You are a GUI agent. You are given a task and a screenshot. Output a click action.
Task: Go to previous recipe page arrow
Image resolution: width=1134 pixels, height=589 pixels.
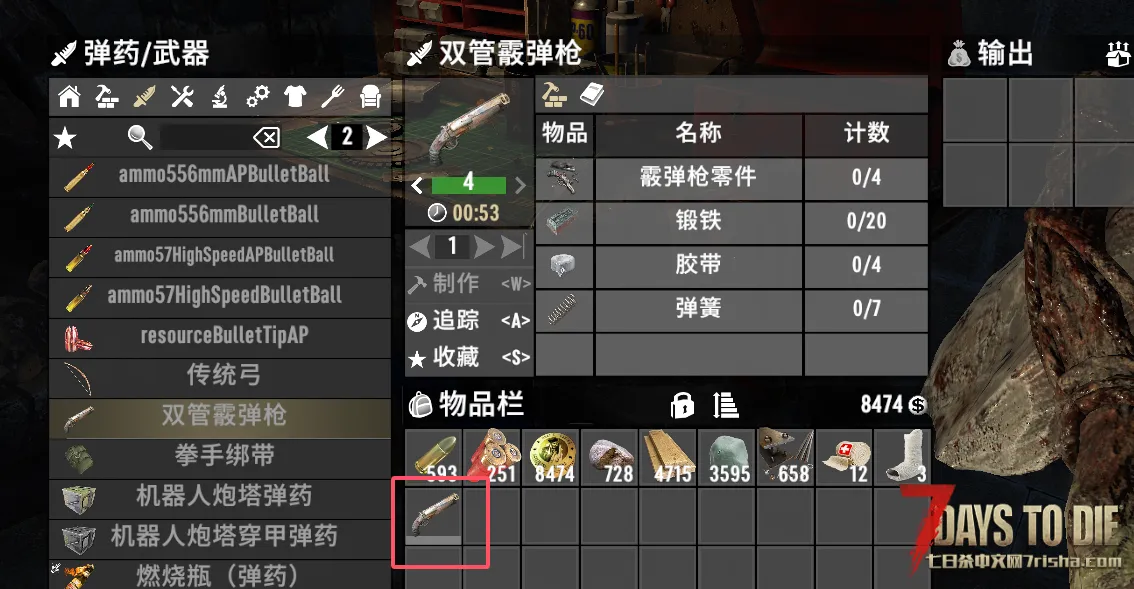317,137
